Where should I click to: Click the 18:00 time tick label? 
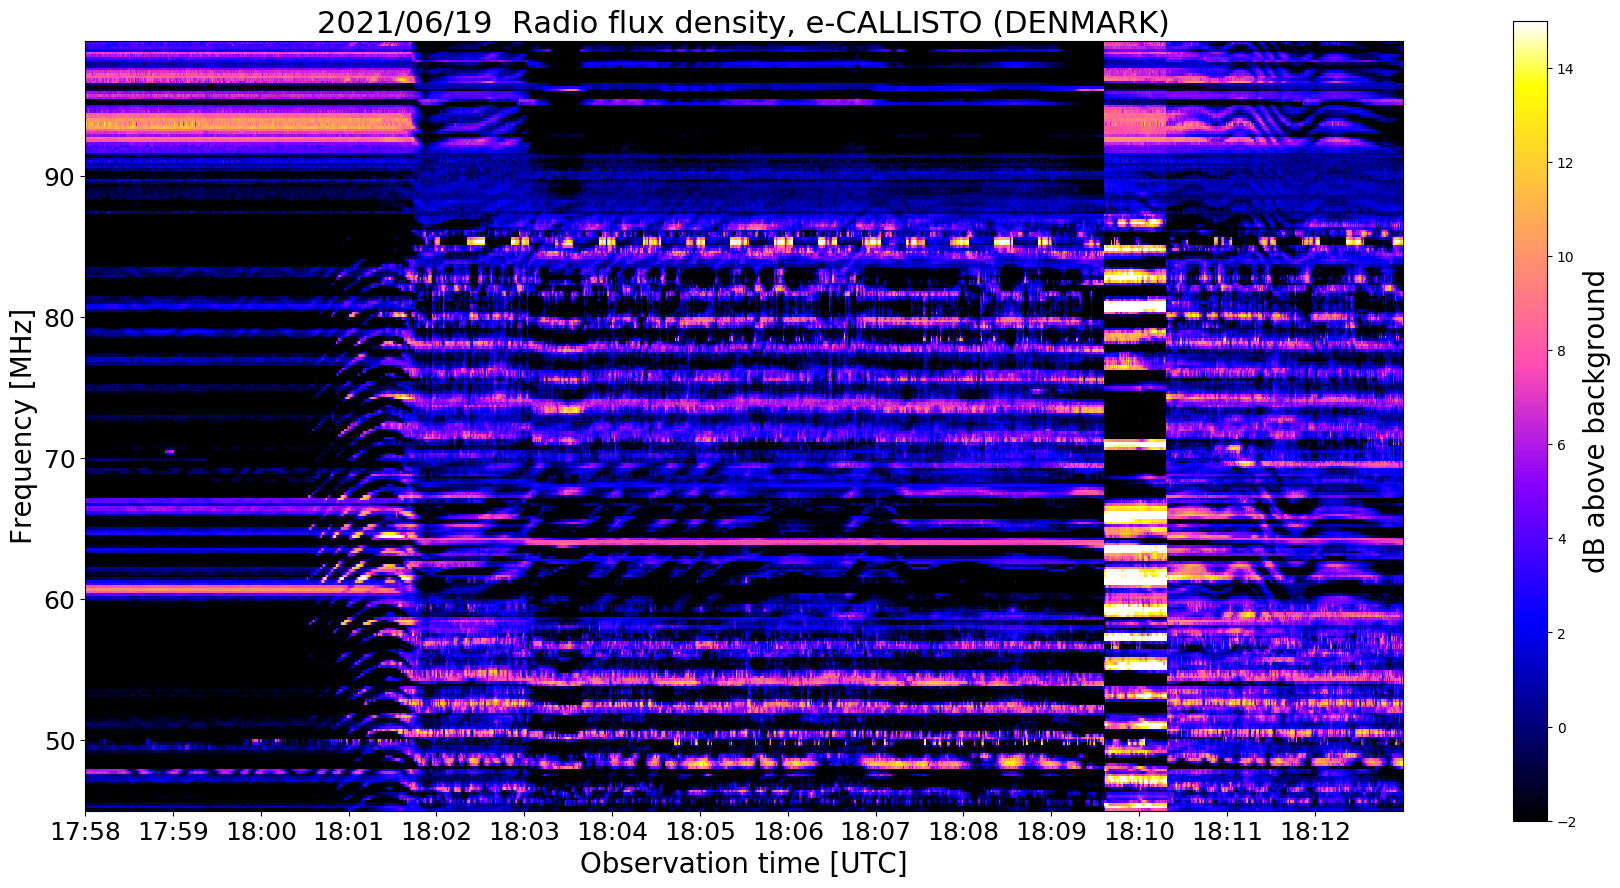coord(261,832)
